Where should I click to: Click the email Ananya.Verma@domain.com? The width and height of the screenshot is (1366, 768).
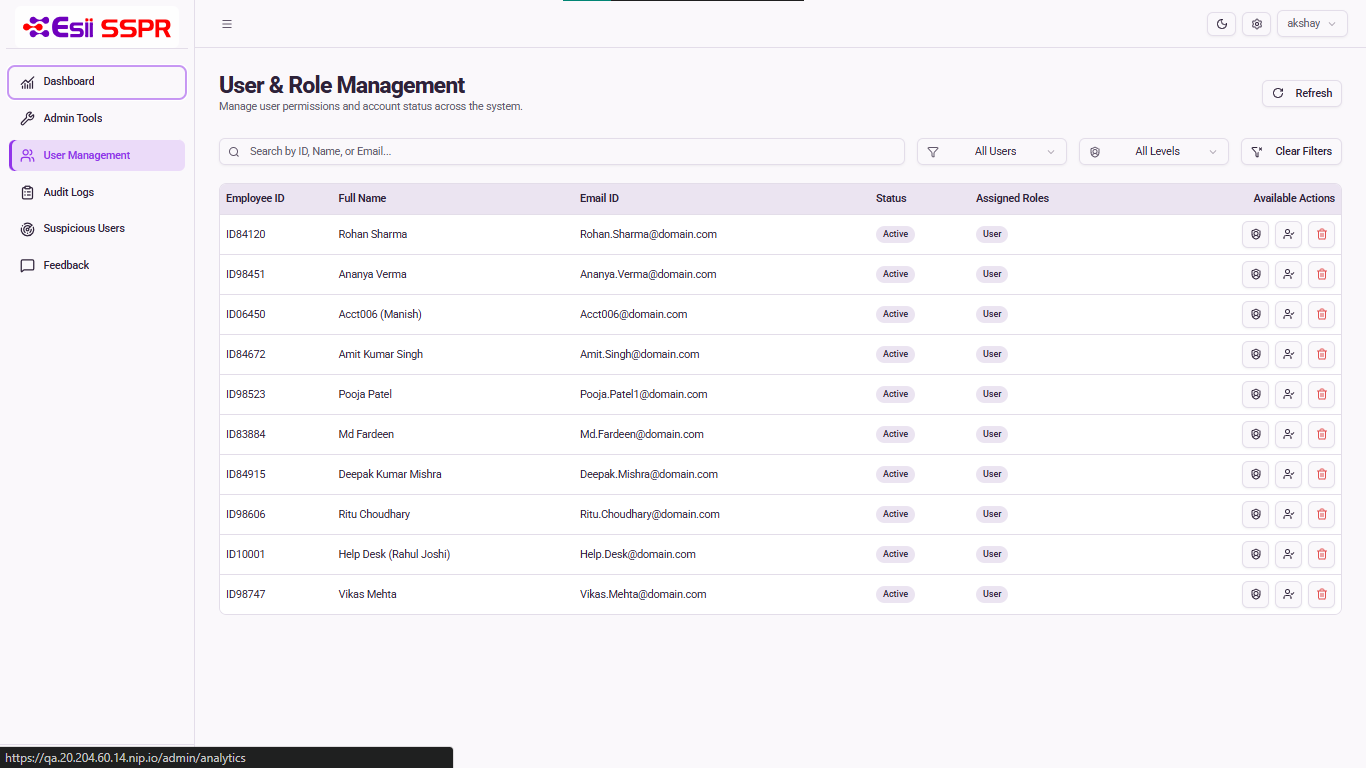648,274
